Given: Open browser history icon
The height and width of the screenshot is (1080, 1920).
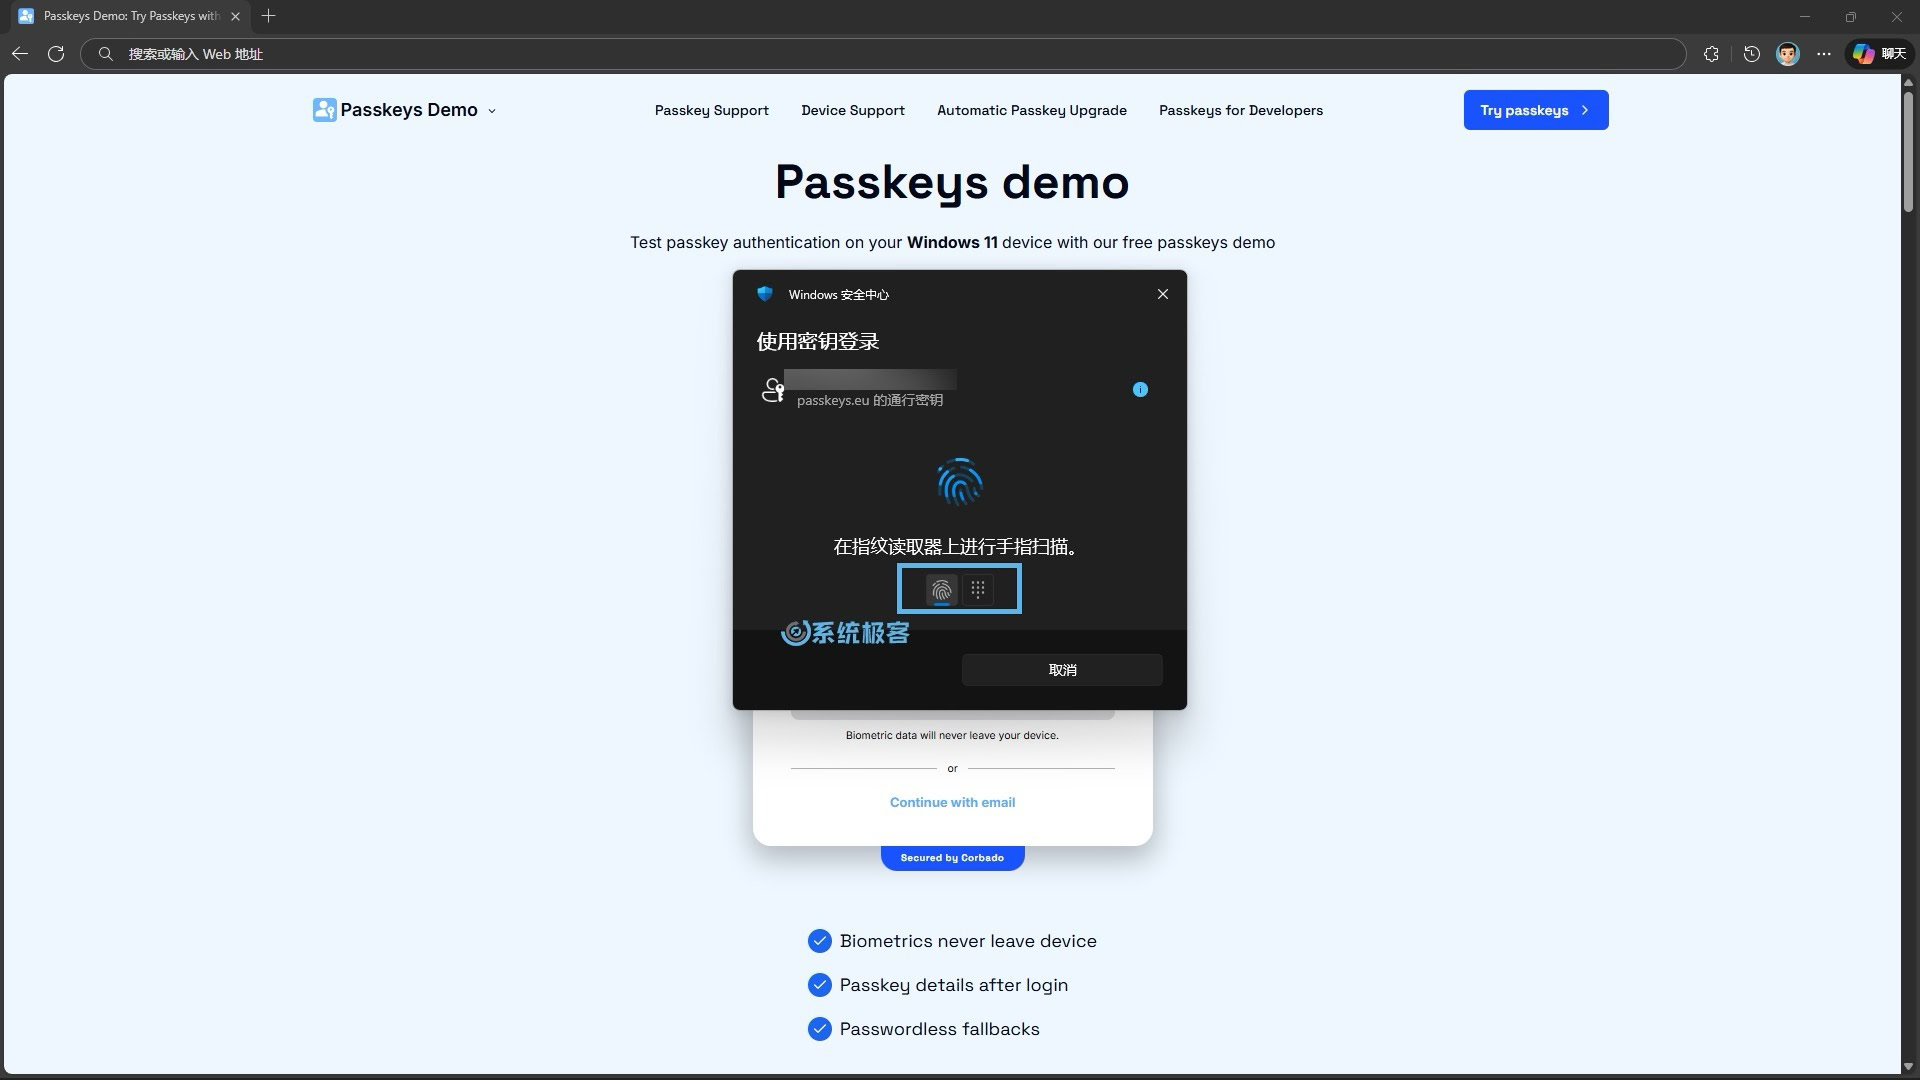Looking at the screenshot, I should coord(1751,54).
